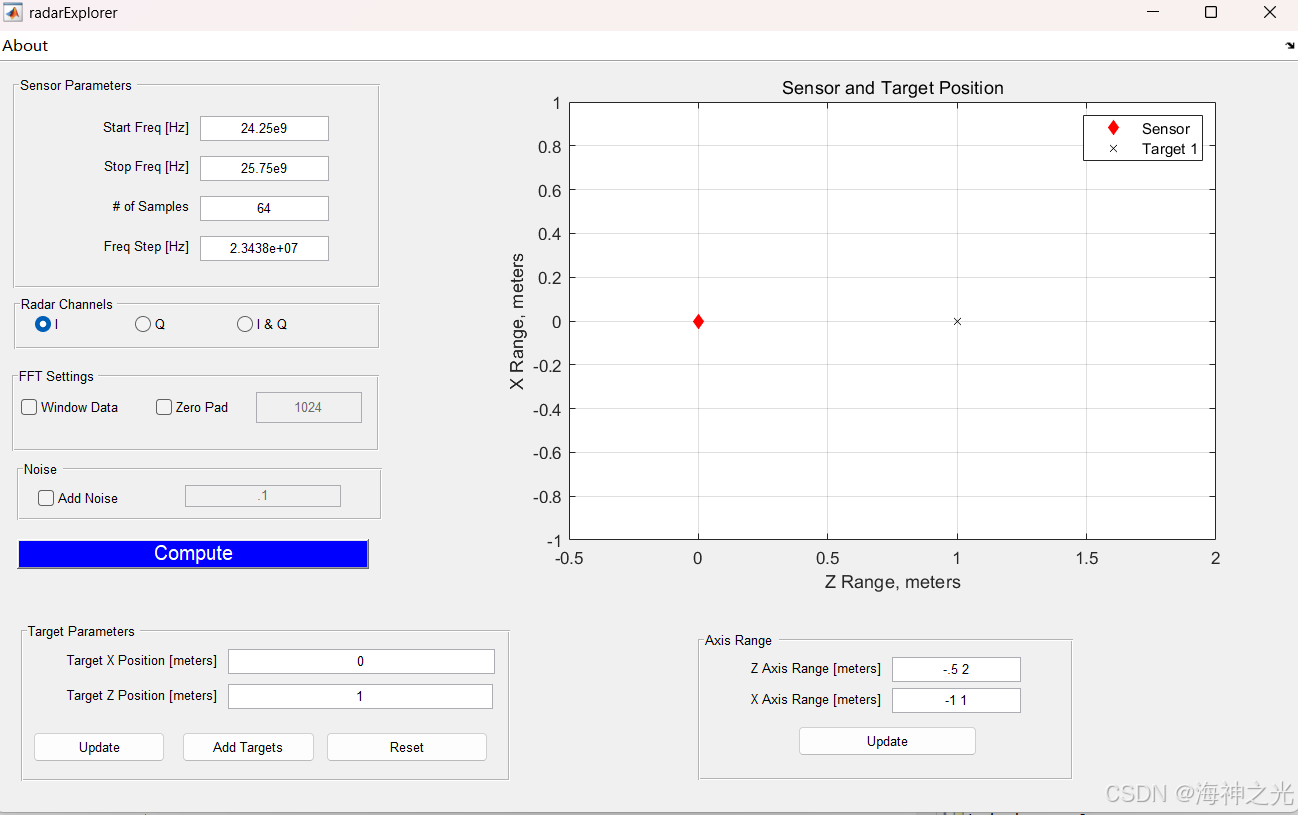The image size is (1298, 815).
Task: Click the X Axis Range input field
Action: [x=956, y=700]
